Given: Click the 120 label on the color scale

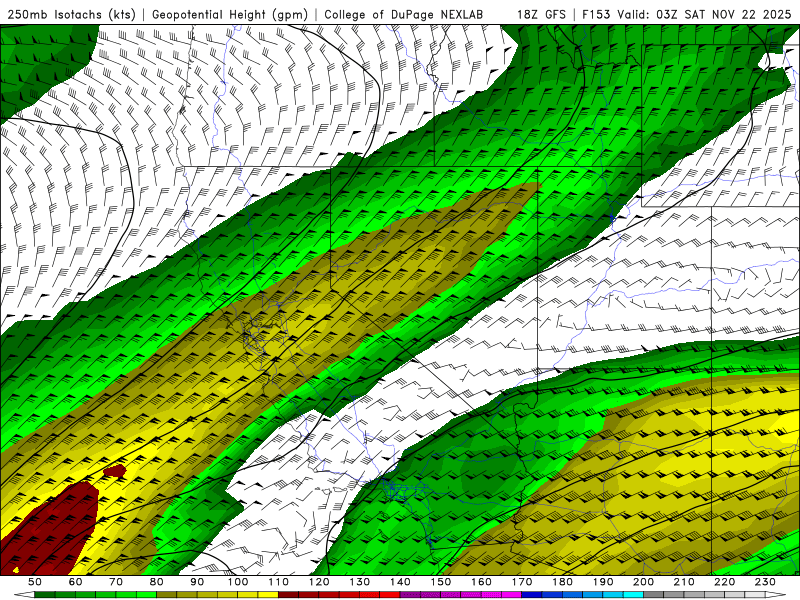Looking at the screenshot, I should coord(319,582).
